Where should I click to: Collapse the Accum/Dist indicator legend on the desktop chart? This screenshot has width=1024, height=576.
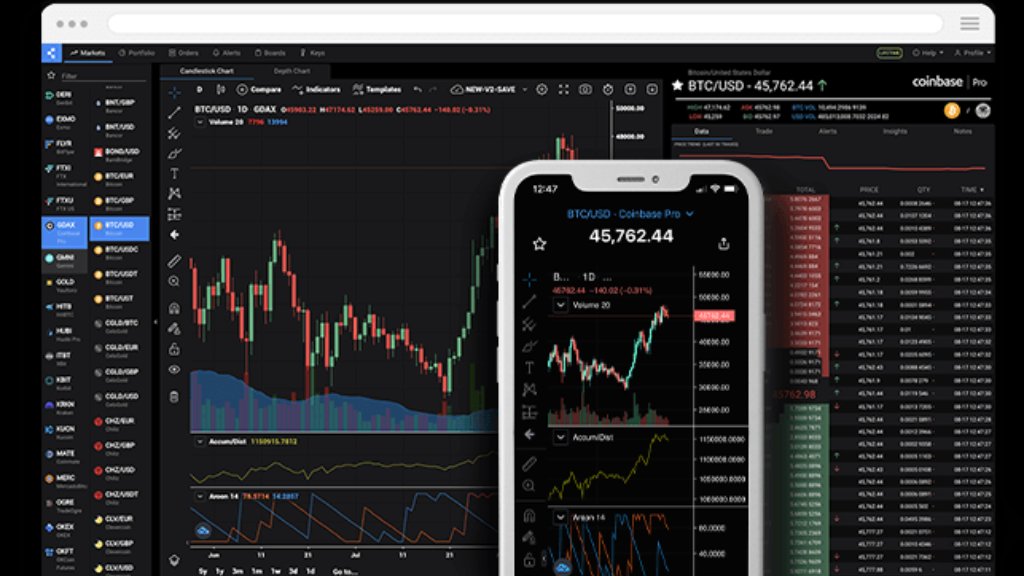(200, 441)
